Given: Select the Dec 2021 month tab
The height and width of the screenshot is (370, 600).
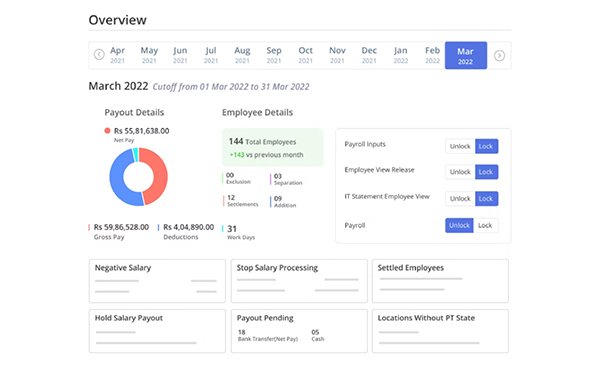Looking at the screenshot, I should 369,55.
